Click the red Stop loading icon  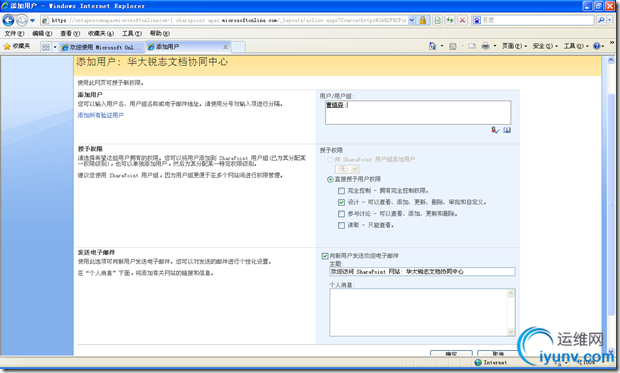coord(462,20)
